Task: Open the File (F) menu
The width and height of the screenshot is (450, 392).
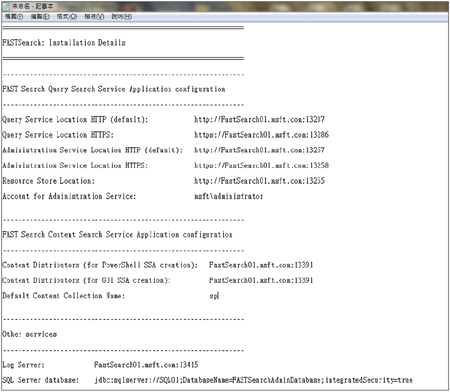Action: click(x=14, y=17)
